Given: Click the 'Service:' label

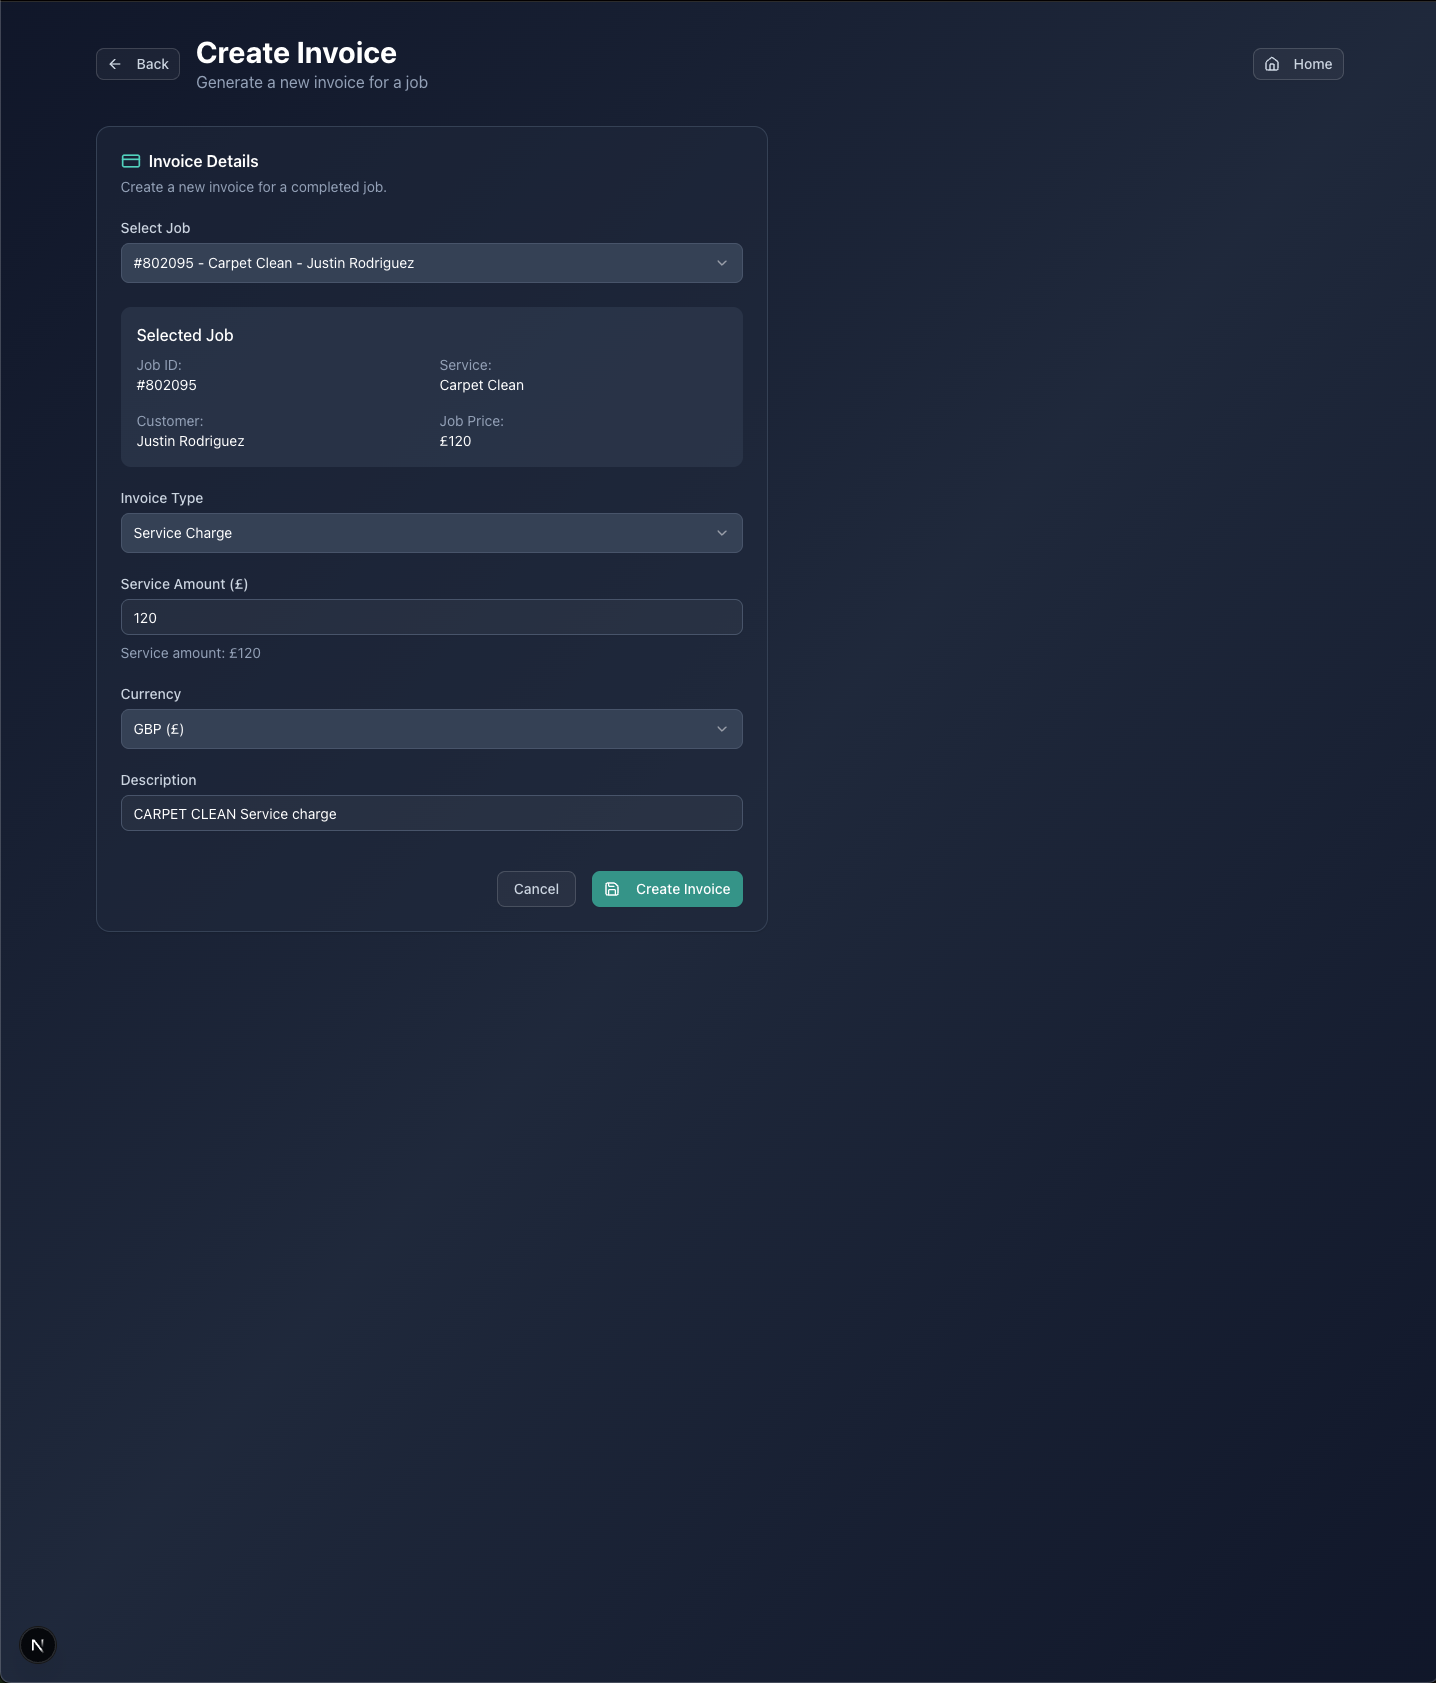Looking at the screenshot, I should 466,365.
